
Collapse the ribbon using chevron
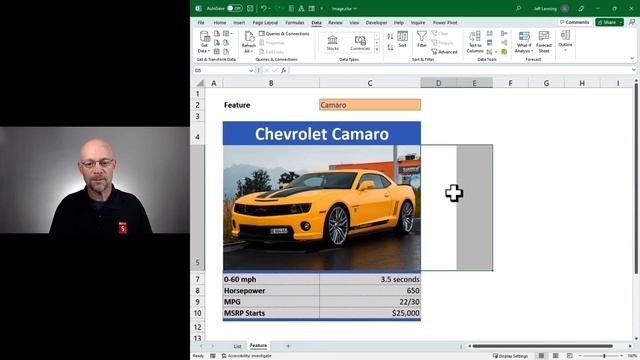(x=632, y=58)
